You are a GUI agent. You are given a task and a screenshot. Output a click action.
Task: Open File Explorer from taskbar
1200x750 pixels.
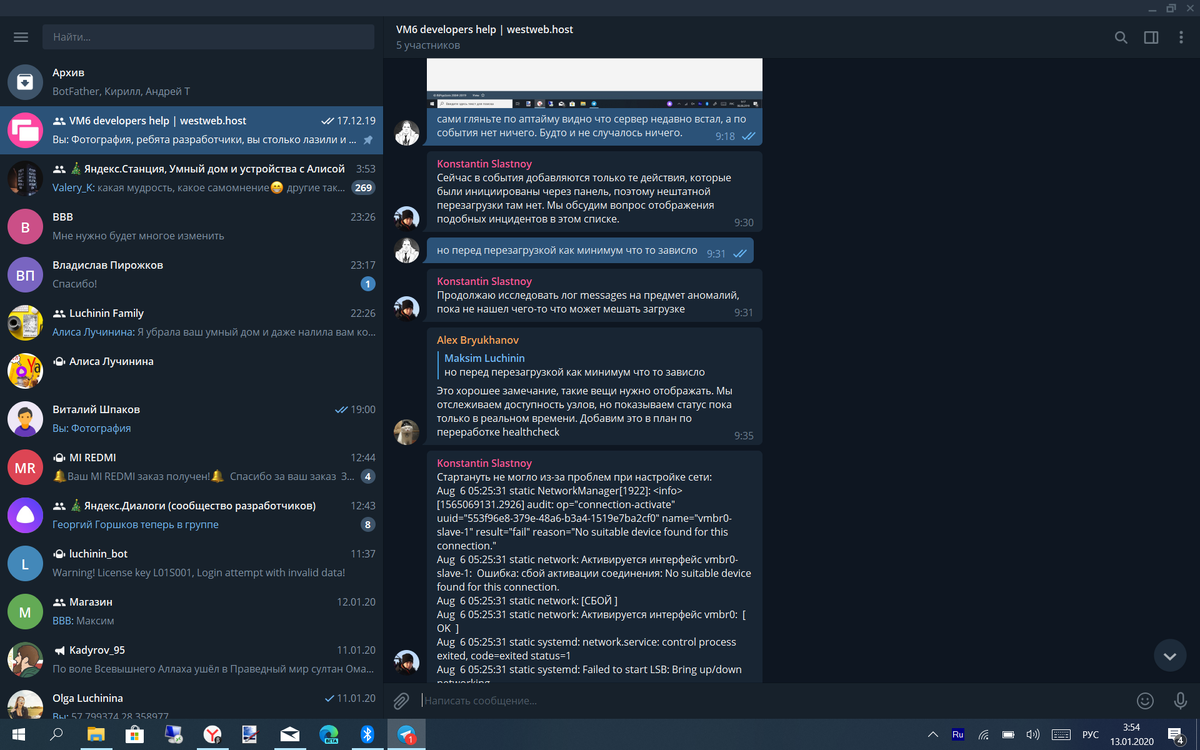point(96,735)
